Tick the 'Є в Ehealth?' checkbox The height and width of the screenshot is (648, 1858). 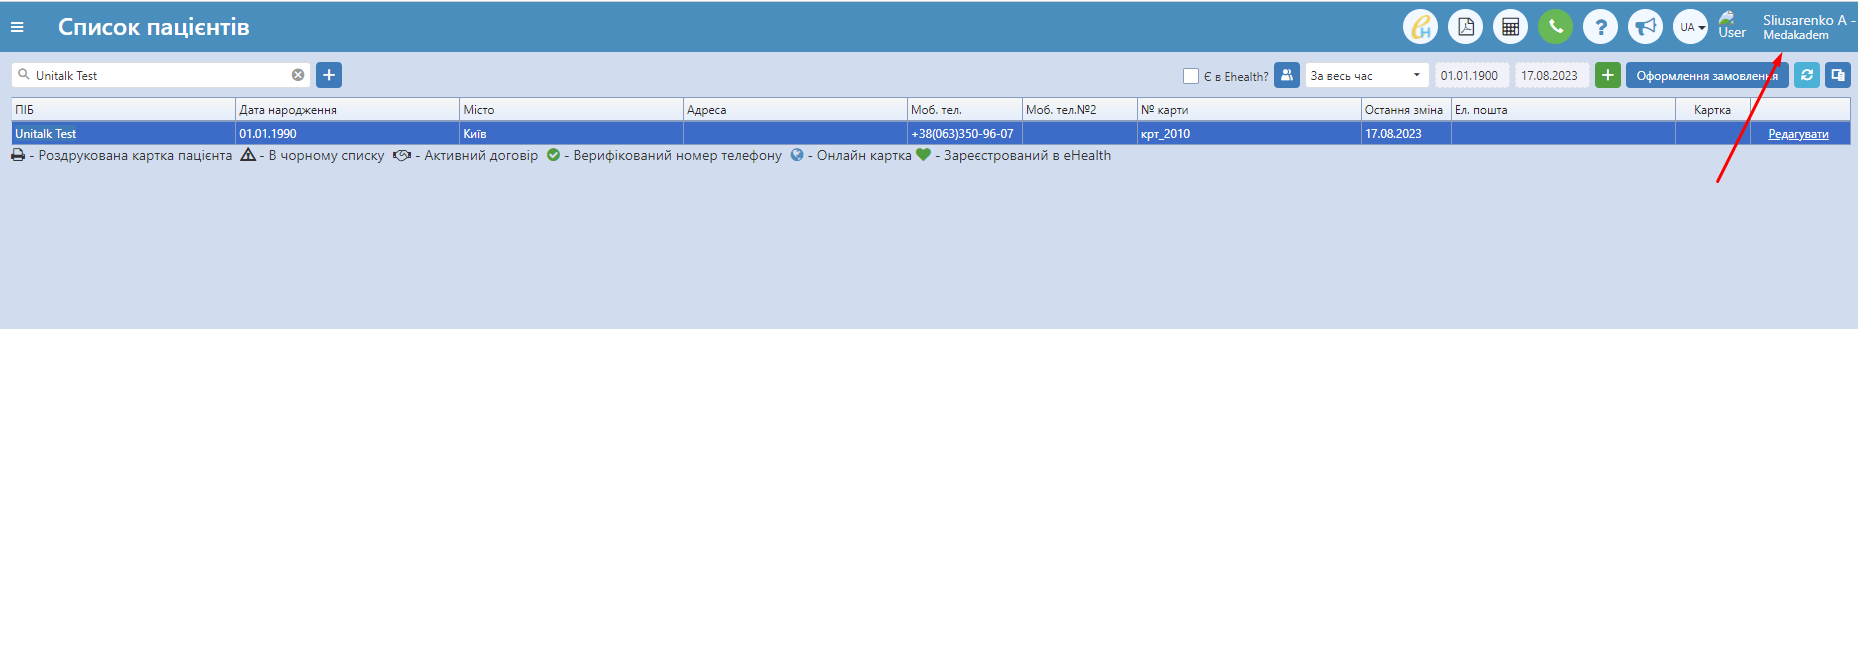point(1190,76)
